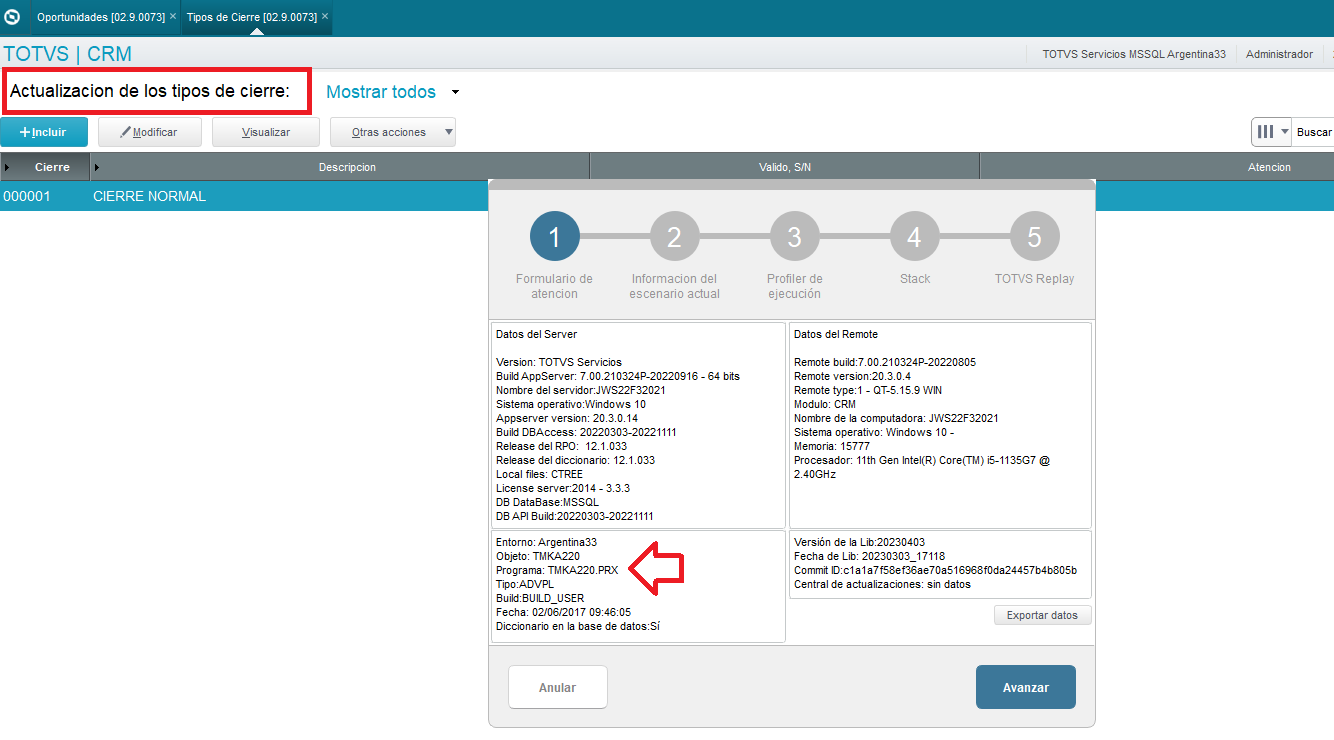Click TOTVS Servicios MSSQL Argentina33 in the header
This screenshot has width=1334, height=740.
coord(1134,54)
